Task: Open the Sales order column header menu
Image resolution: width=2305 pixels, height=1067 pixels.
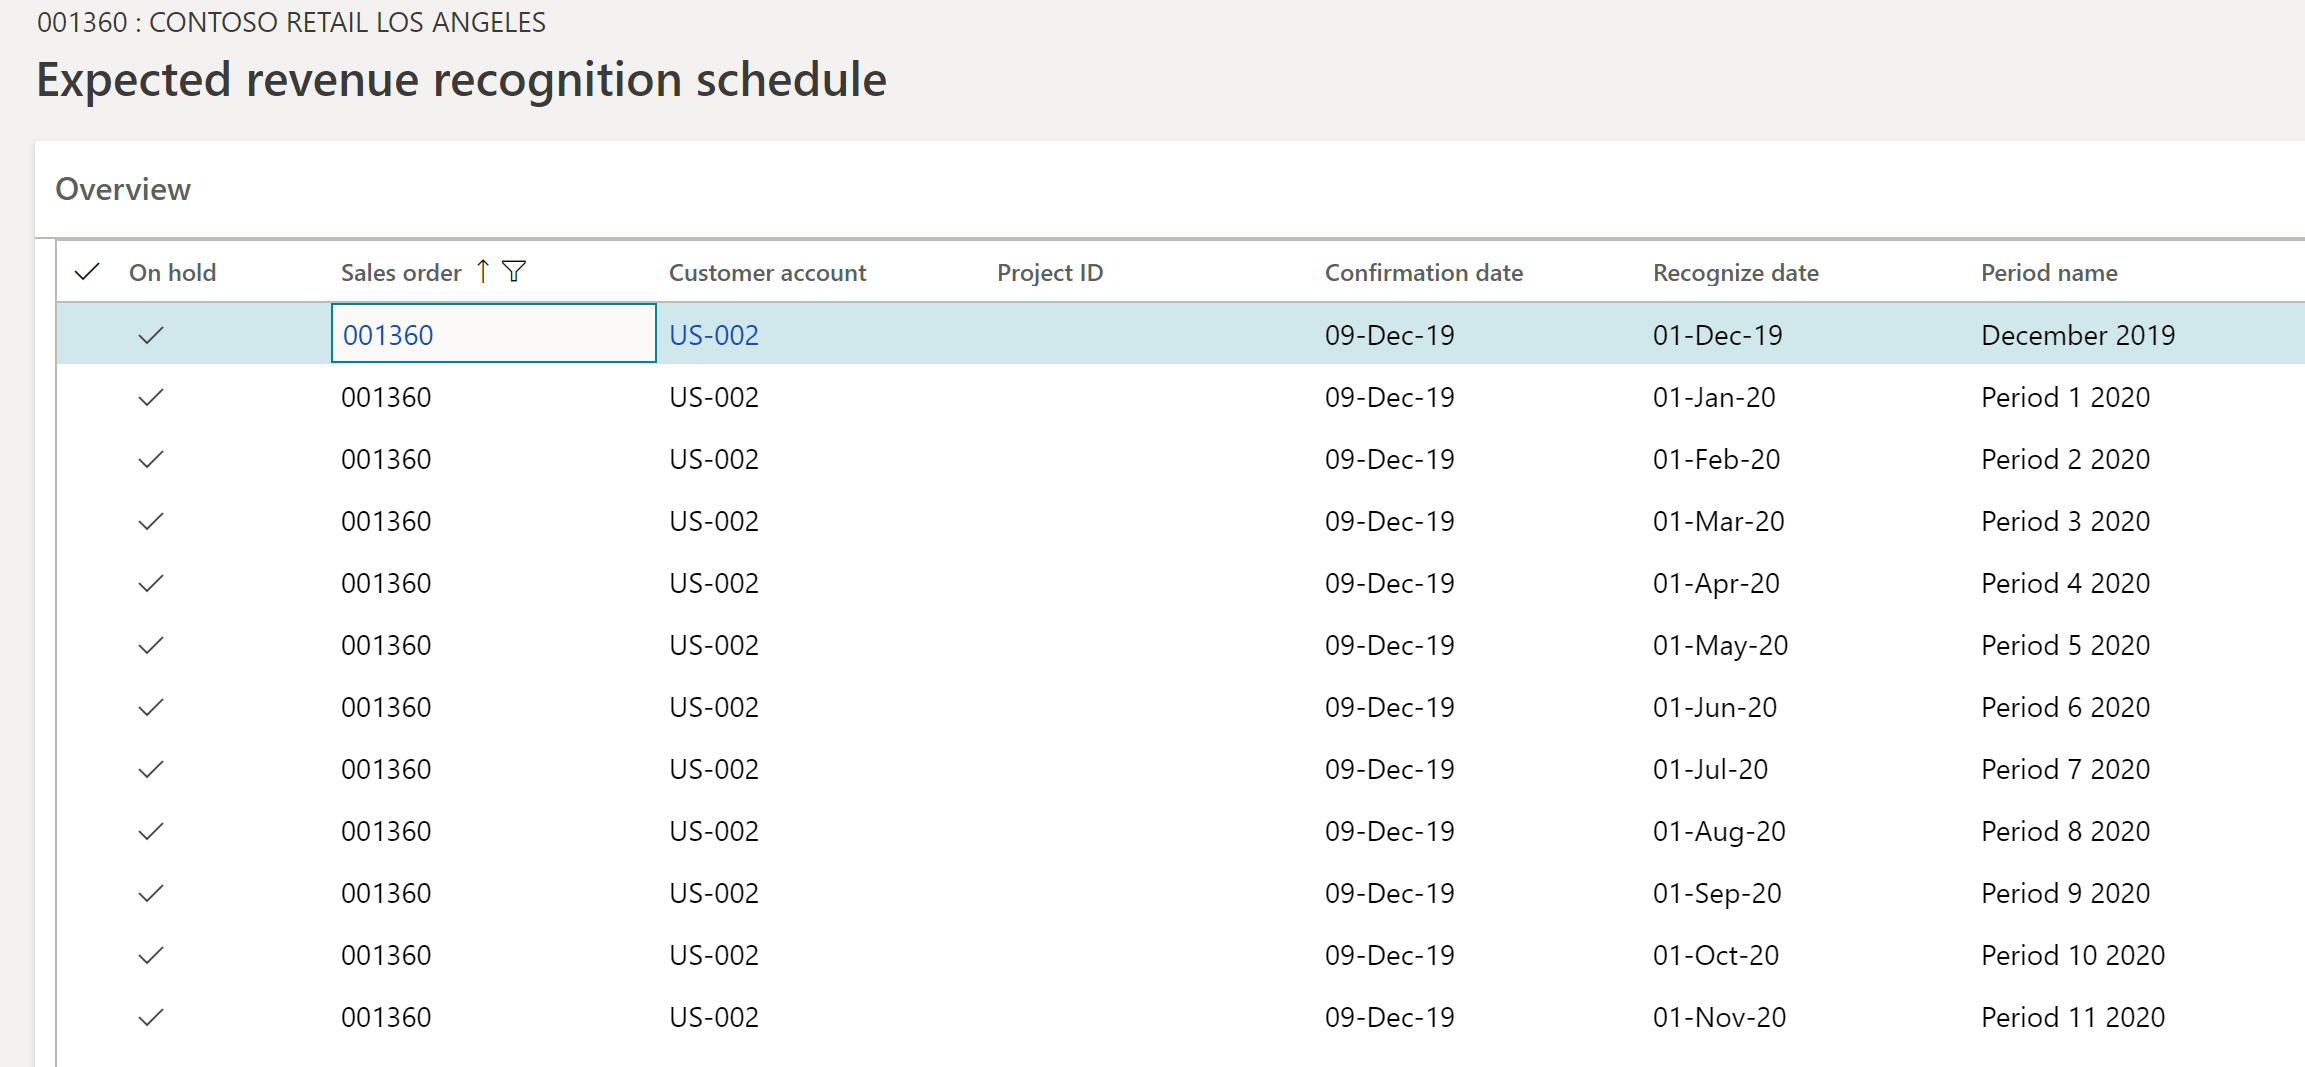Action: coord(401,272)
